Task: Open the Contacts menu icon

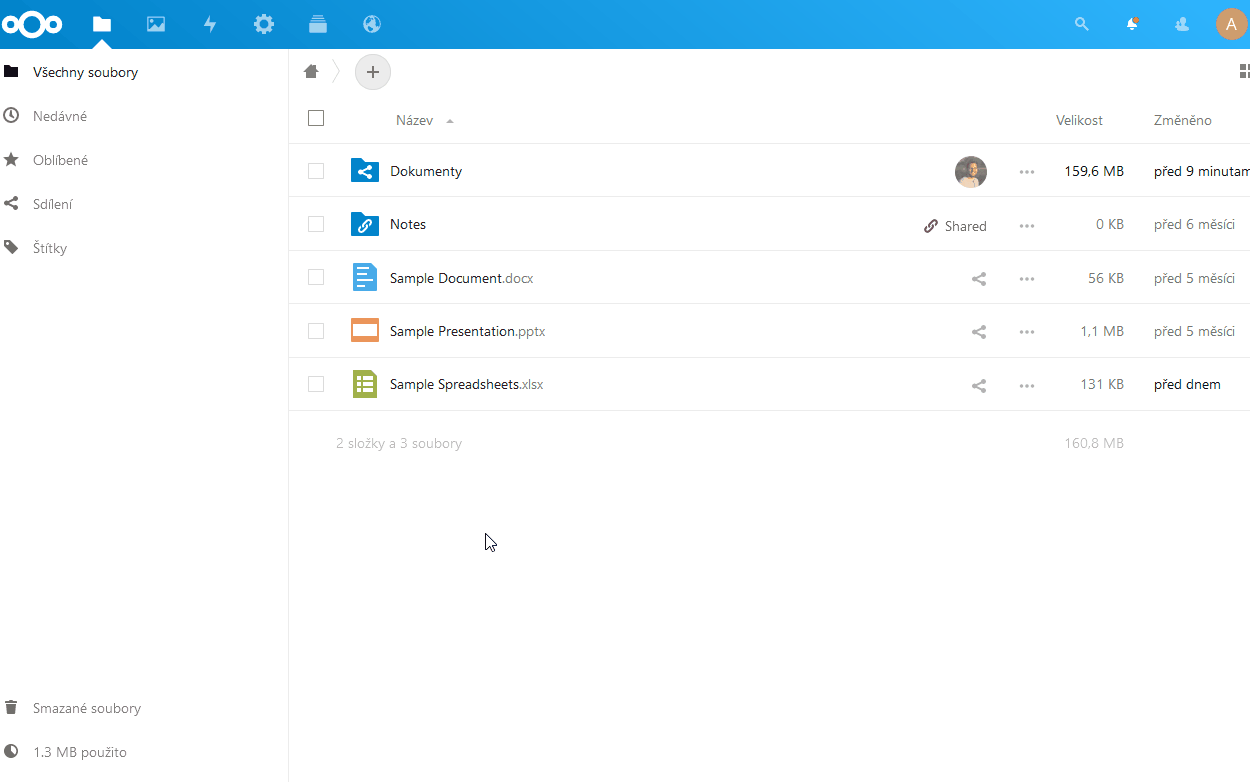Action: (x=1182, y=24)
